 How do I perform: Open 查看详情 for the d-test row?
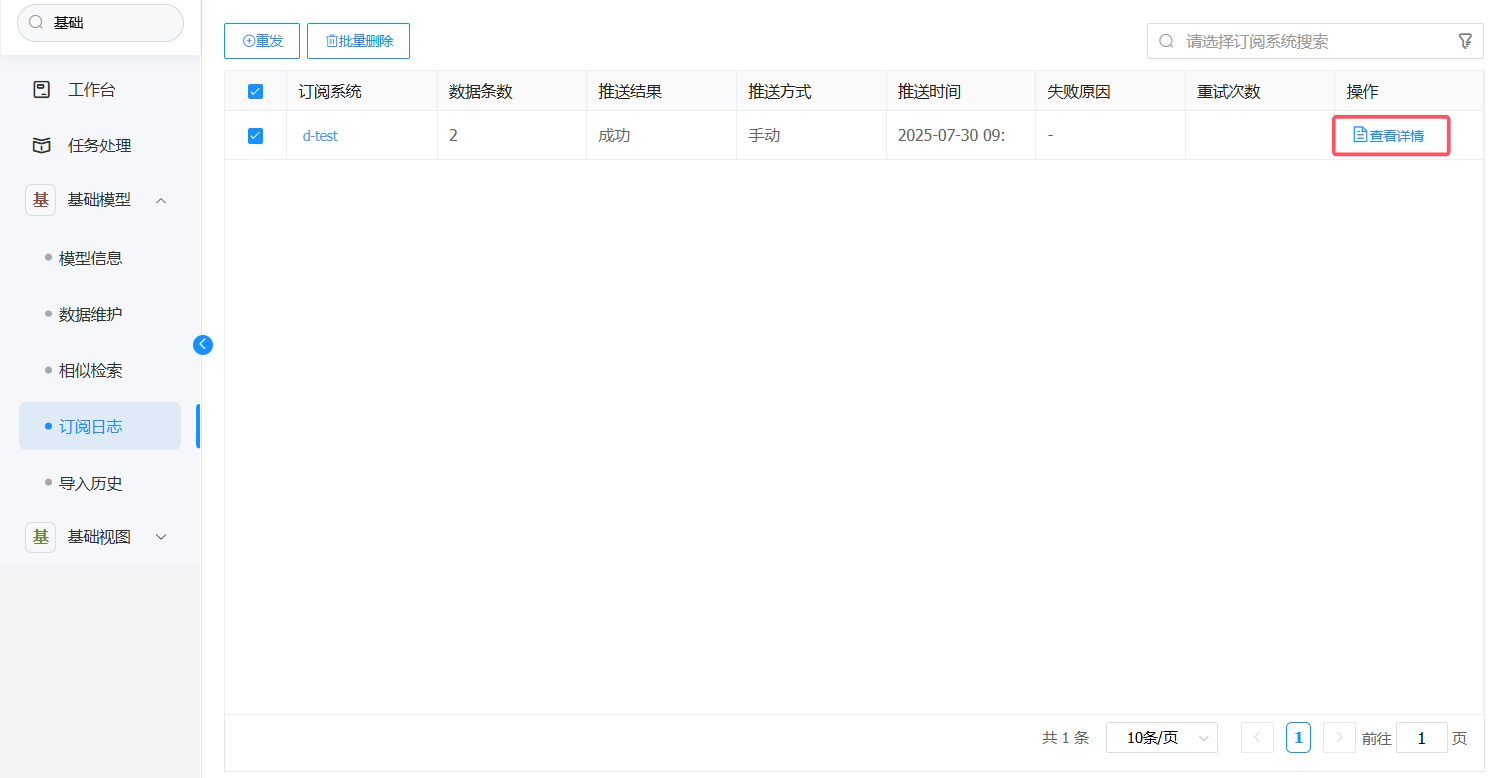[x=1389, y=136]
